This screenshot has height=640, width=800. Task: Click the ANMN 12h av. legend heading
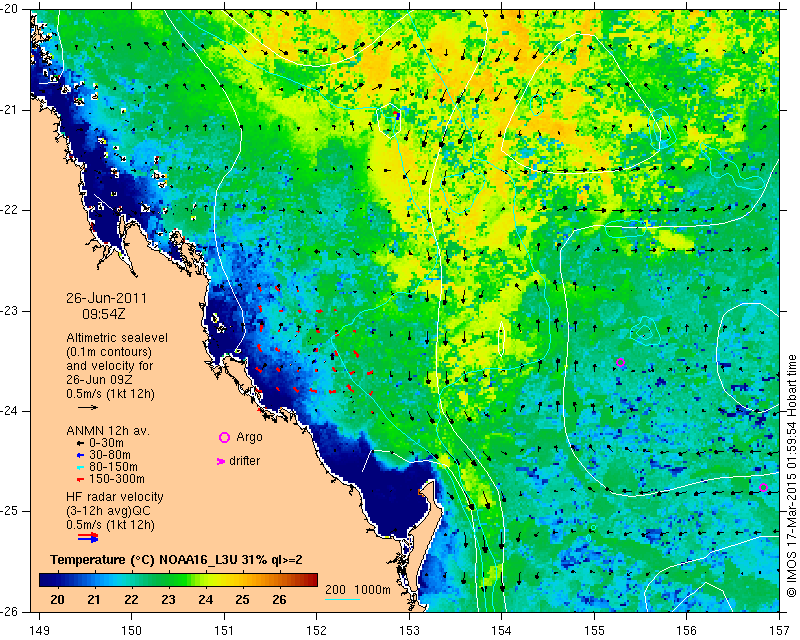click(x=108, y=431)
